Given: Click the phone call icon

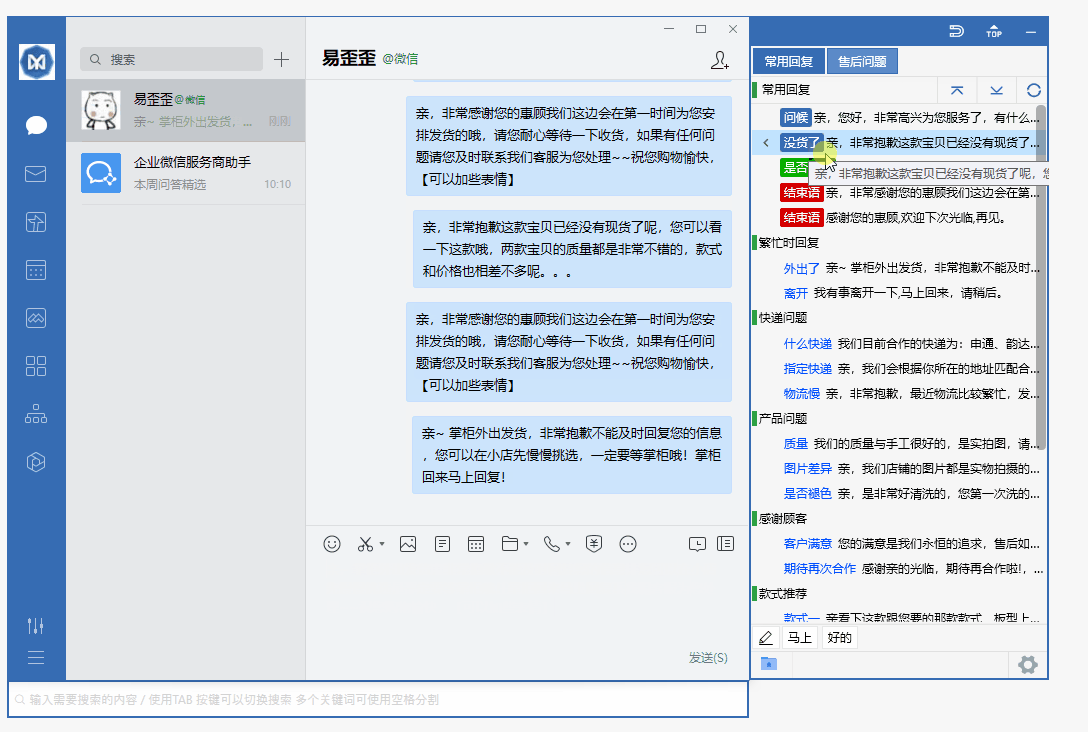Looking at the screenshot, I should 554,544.
